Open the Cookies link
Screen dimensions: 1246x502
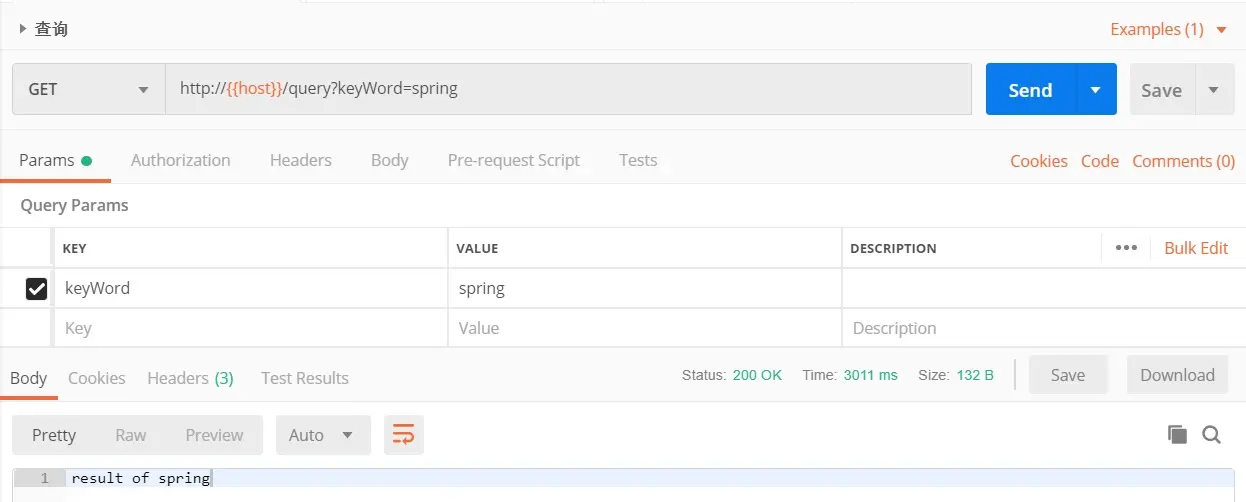pos(1038,161)
